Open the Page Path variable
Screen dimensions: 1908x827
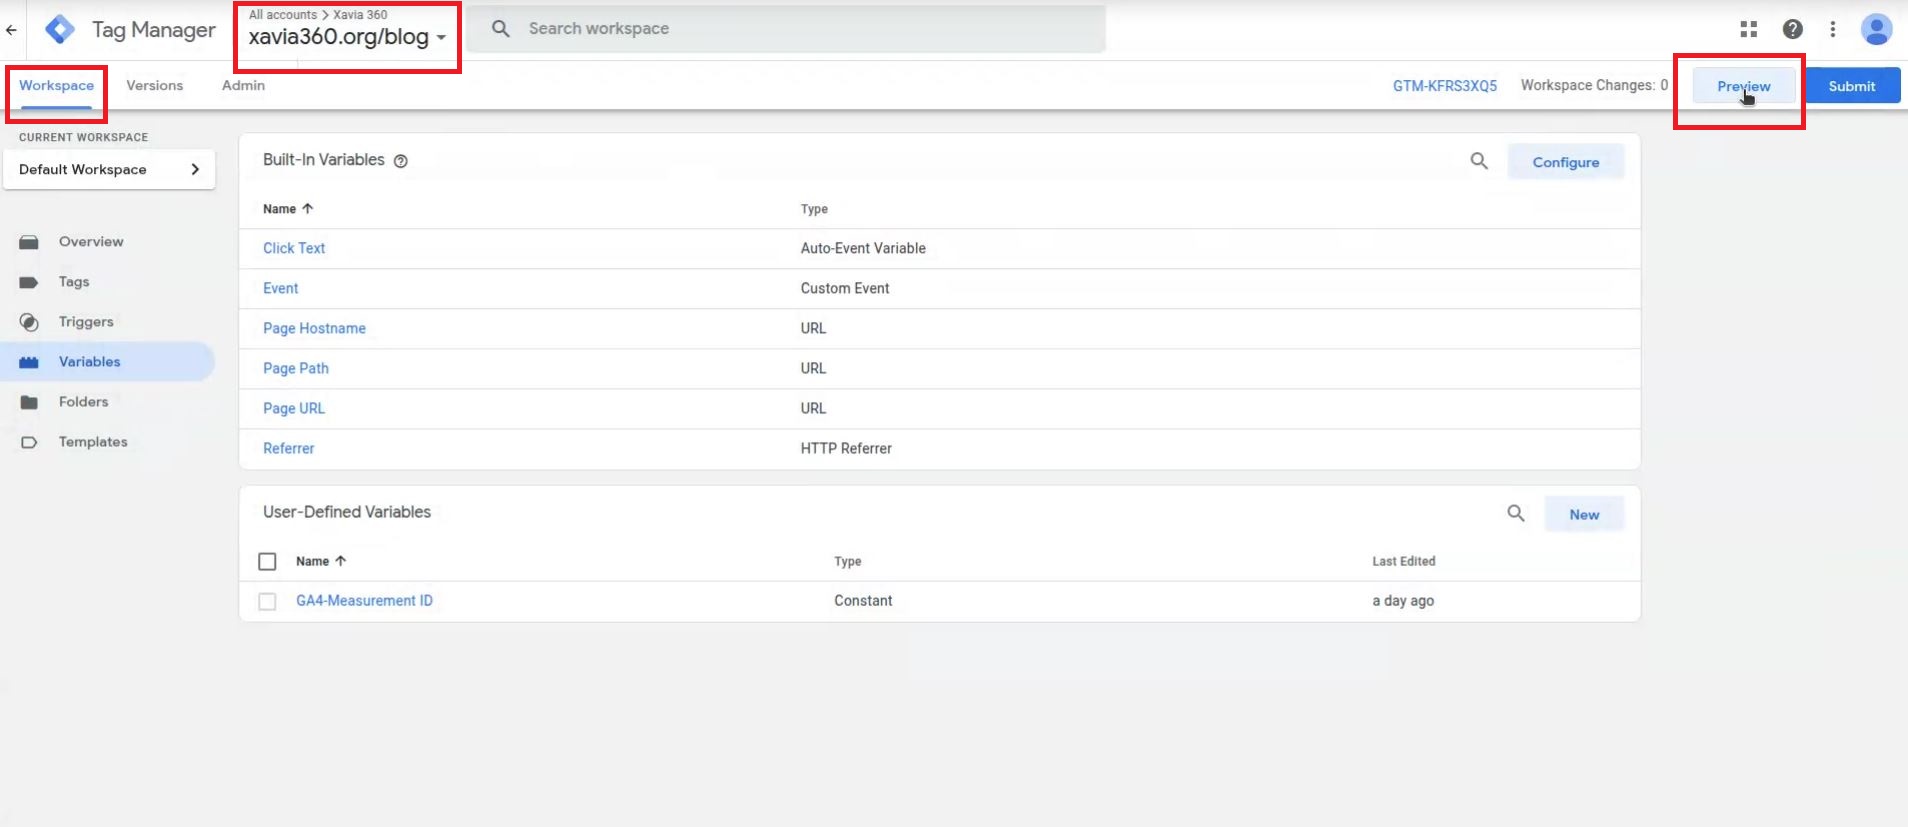pyautogui.click(x=296, y=368)
